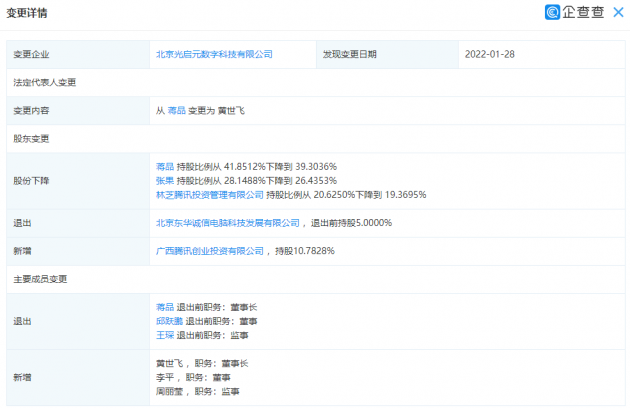Select text 20.6250%下降到 19.3695%
Image resolution: width=630 pixels, height=408 pixels.
[x=370, y=195]
